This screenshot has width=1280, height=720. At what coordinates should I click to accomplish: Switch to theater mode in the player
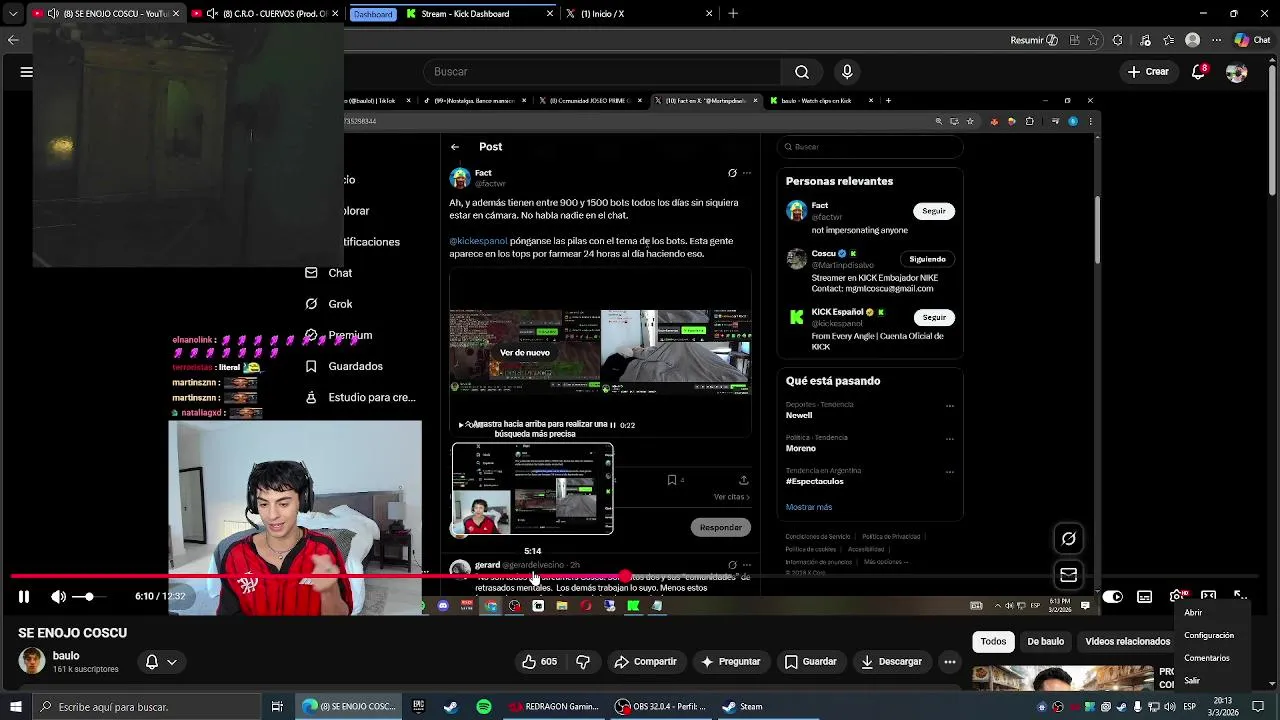1208,597
